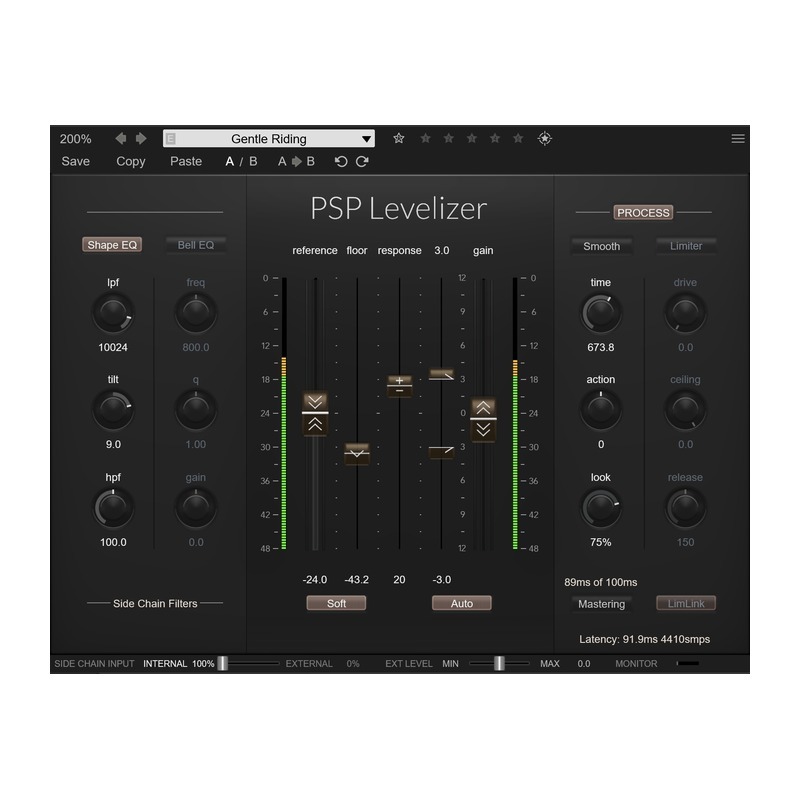Screen dimensions: 800x800
Task: Go to the previous preset arrow
Action: (x=121, y=139)
